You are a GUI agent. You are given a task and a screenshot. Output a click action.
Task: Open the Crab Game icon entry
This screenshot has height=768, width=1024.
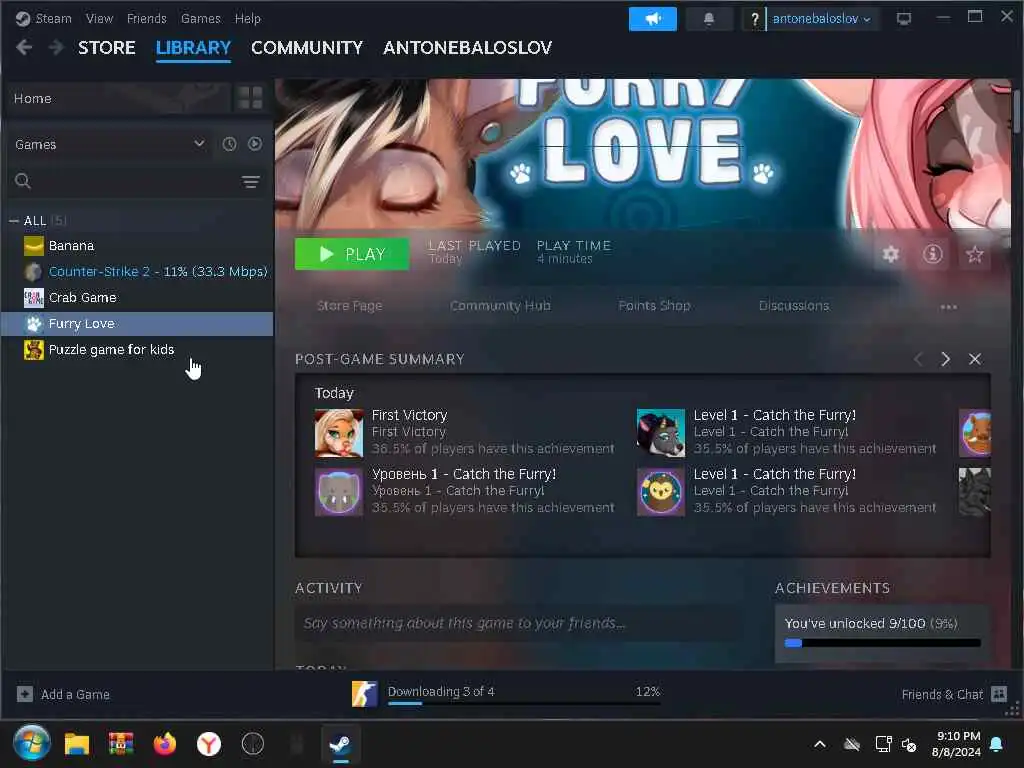(x=34, y=298)
